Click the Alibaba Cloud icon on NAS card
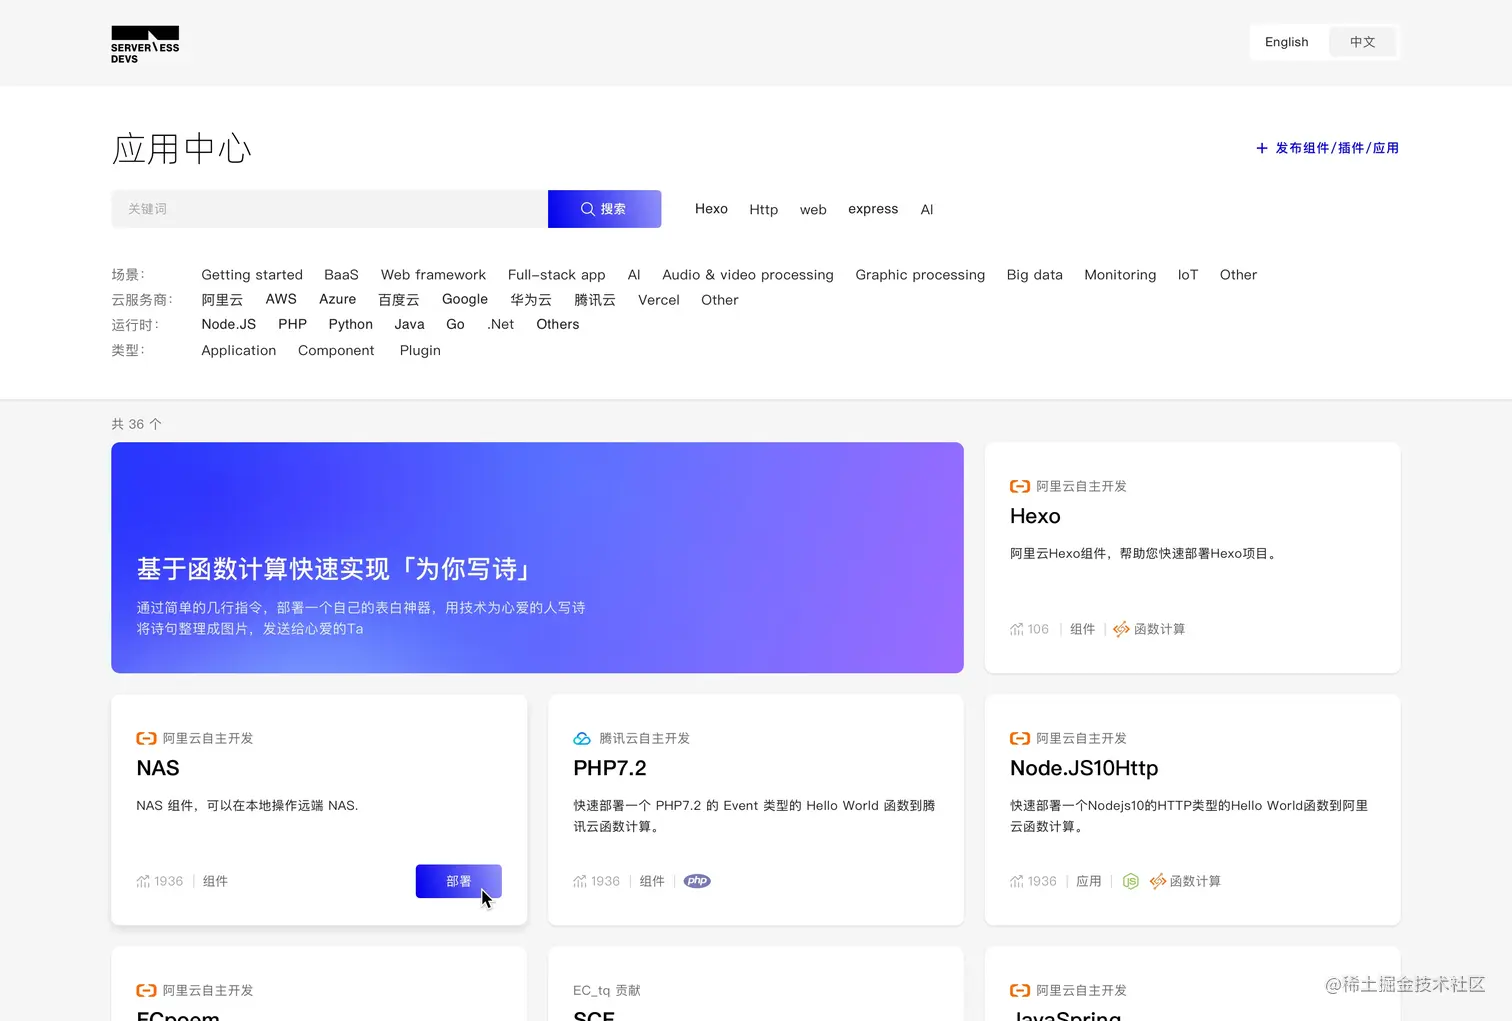Image resolution: width=1512 pixels, height=1021 pixels. [146, 738]
